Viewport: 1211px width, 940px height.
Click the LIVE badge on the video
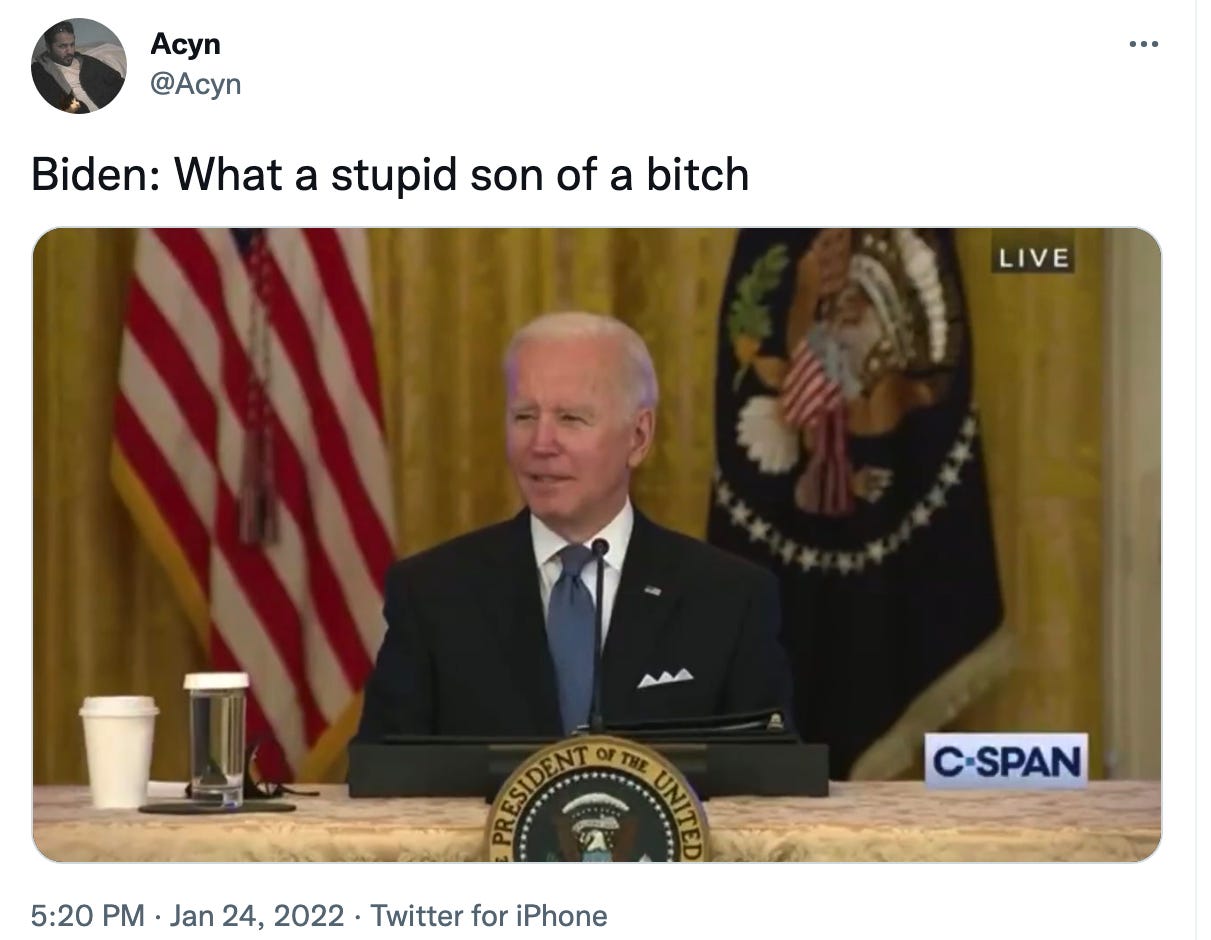pyautogui.click(x=1034, y=257)
